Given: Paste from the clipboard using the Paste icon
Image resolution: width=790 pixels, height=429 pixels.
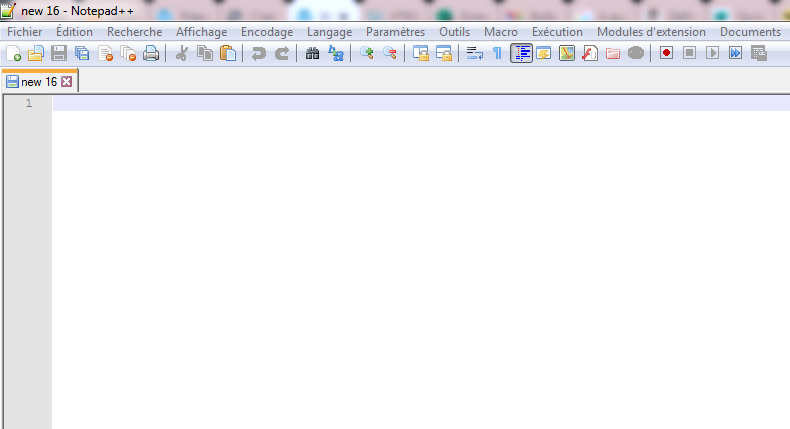Looking at the screenshot, I should click(x=228, y=53).
